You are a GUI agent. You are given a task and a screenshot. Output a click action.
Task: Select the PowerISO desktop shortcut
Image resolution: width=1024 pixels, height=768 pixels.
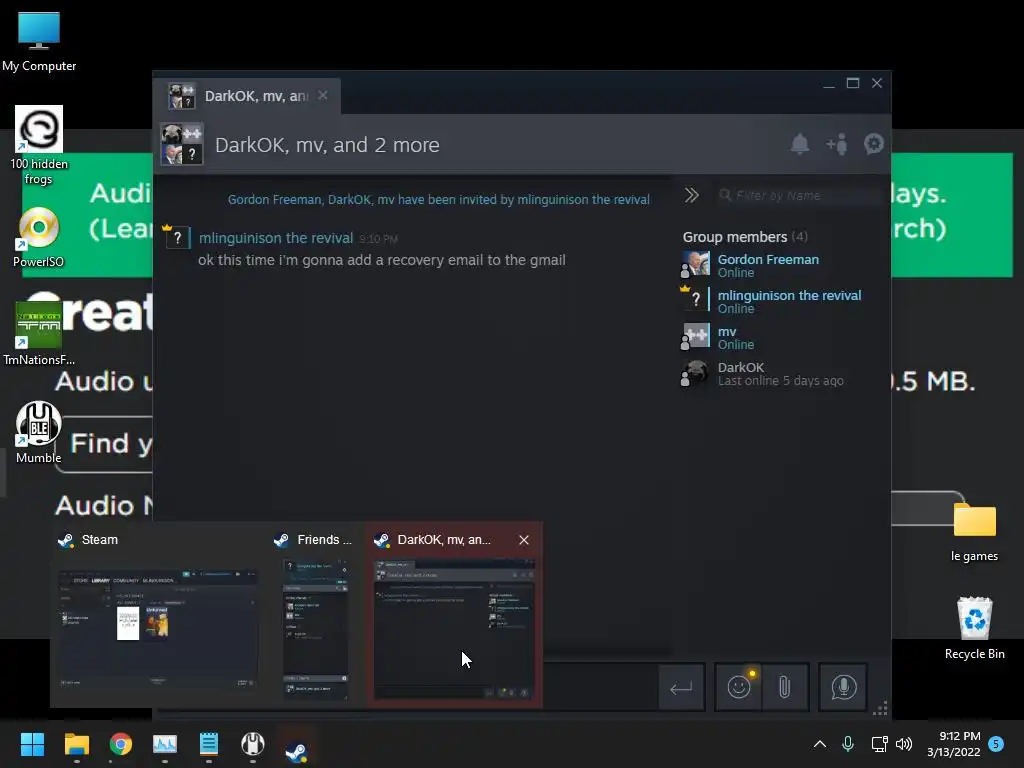pos(39,238)
